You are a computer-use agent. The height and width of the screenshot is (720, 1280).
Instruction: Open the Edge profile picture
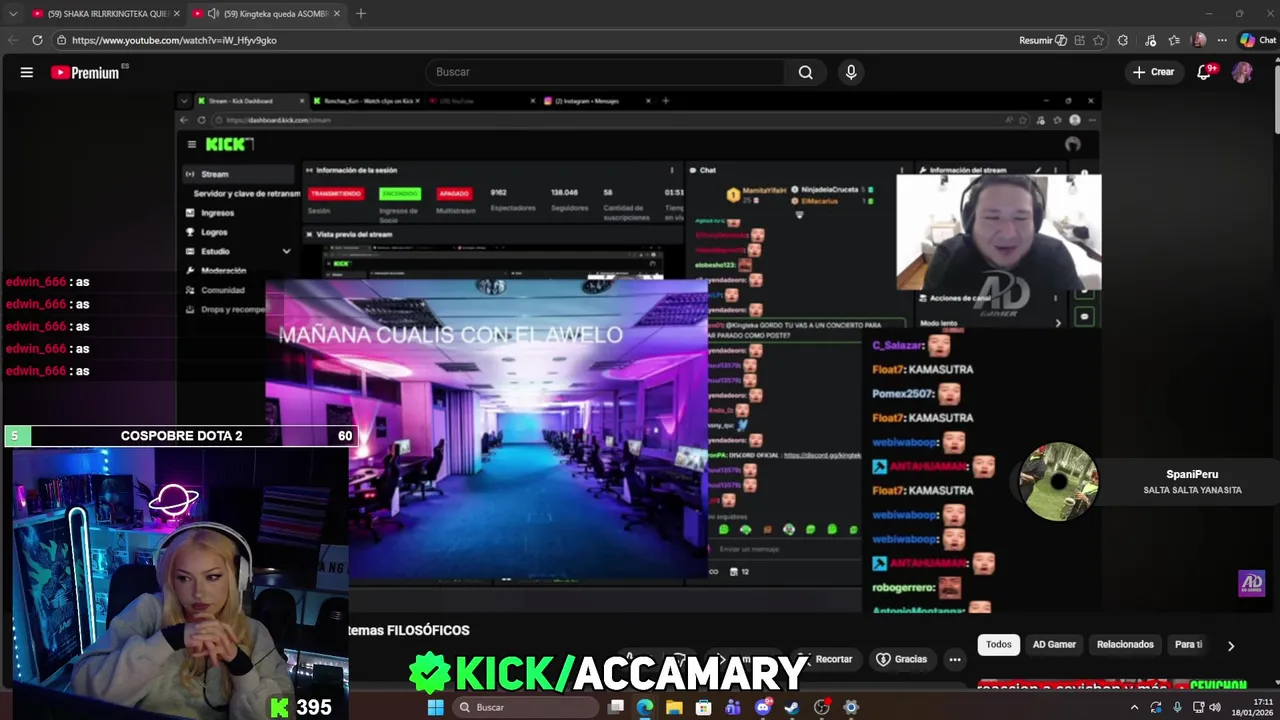pos(1199,40)
